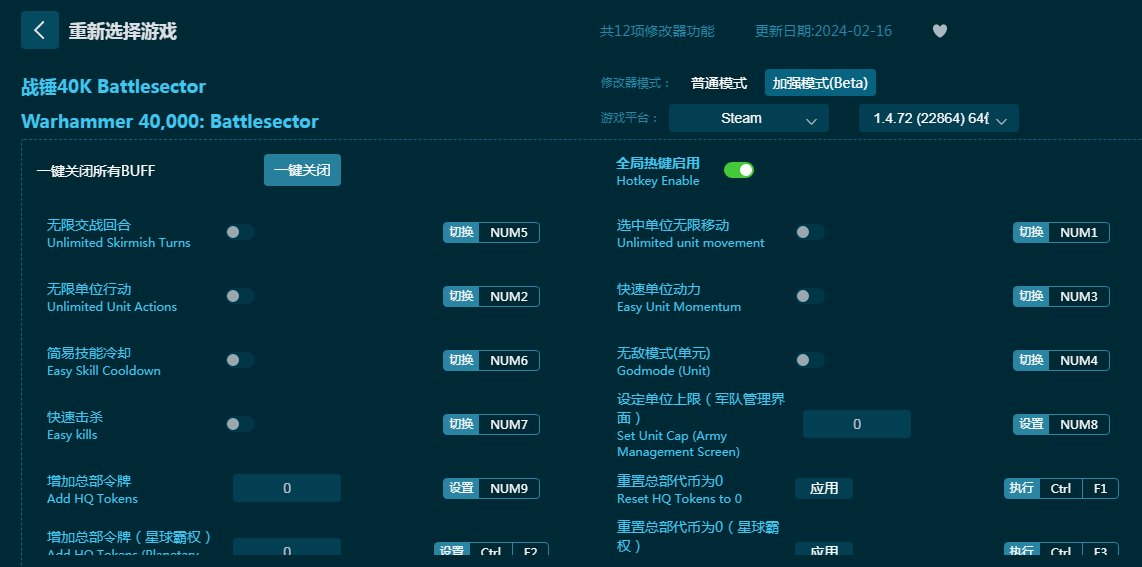Click the NUM1 hotkey box
The image size is (1142, 567).
[1079, 233]
